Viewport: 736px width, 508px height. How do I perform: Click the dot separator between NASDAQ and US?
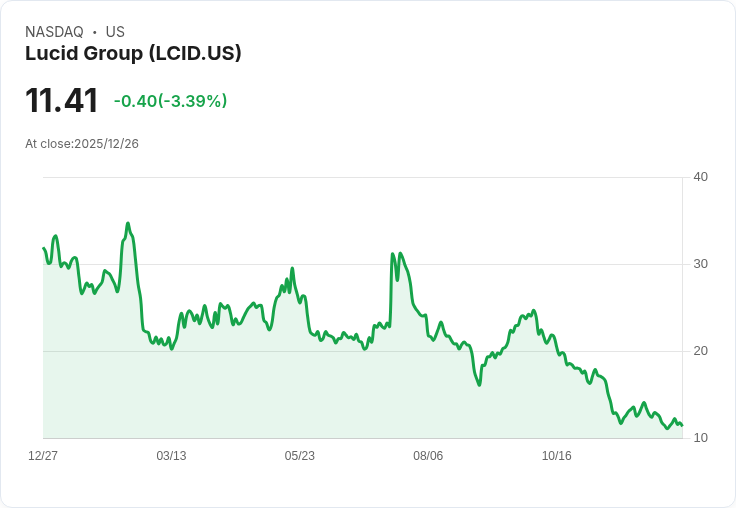pos(94,32)
